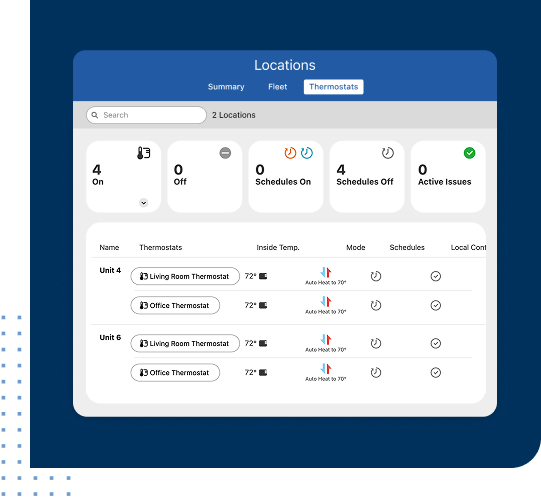The image size is (541, 498).
Task: Select the Thermostats tab
Action: [x=333, y=87]
